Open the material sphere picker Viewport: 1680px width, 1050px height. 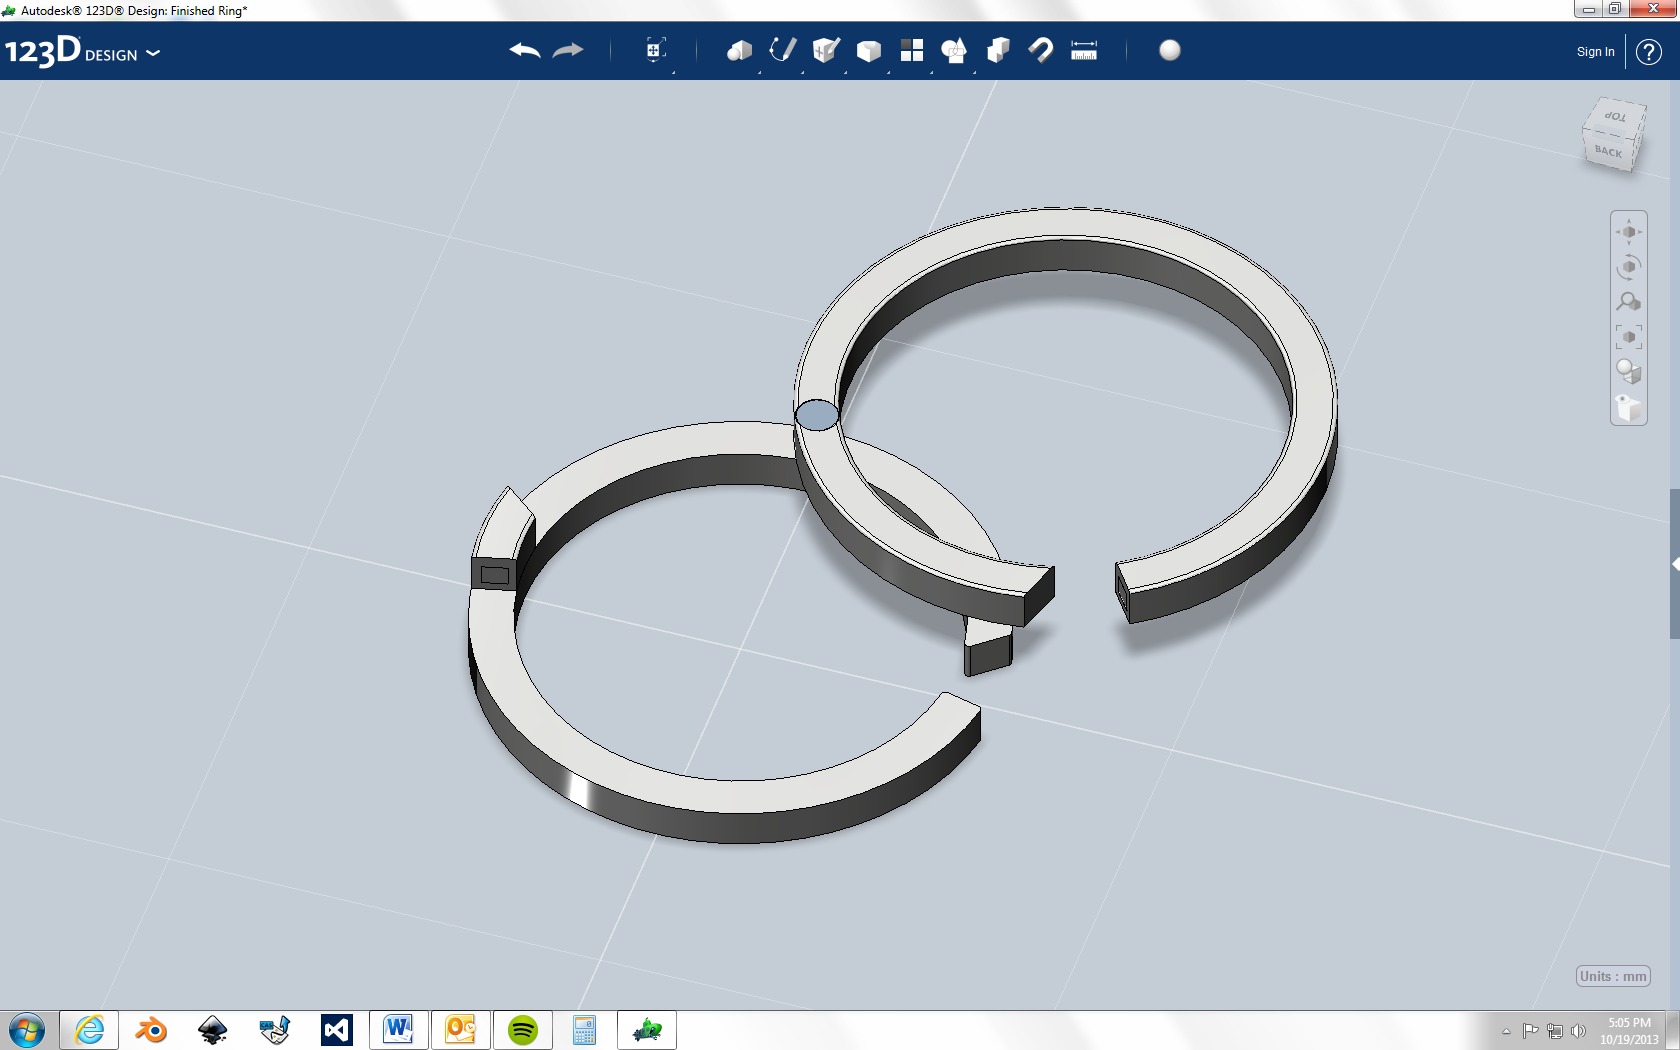pyautogui.click(x=1169, y=50)
